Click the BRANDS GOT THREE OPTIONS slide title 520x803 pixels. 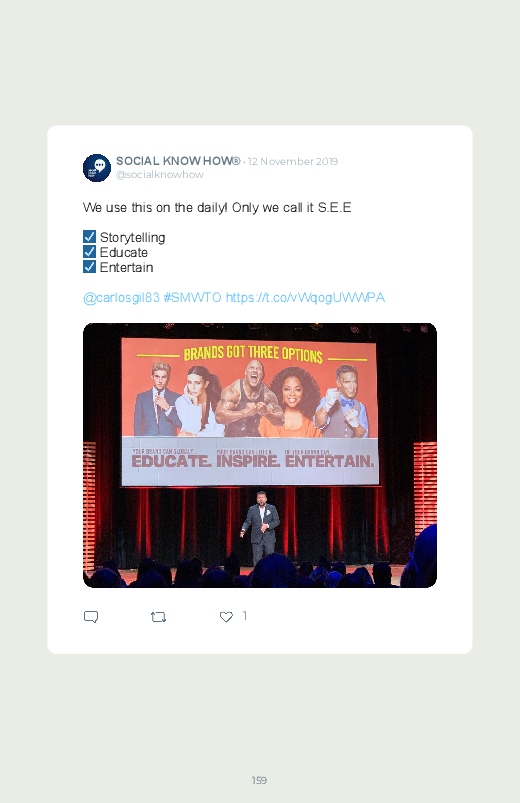[x=253, y=354]
